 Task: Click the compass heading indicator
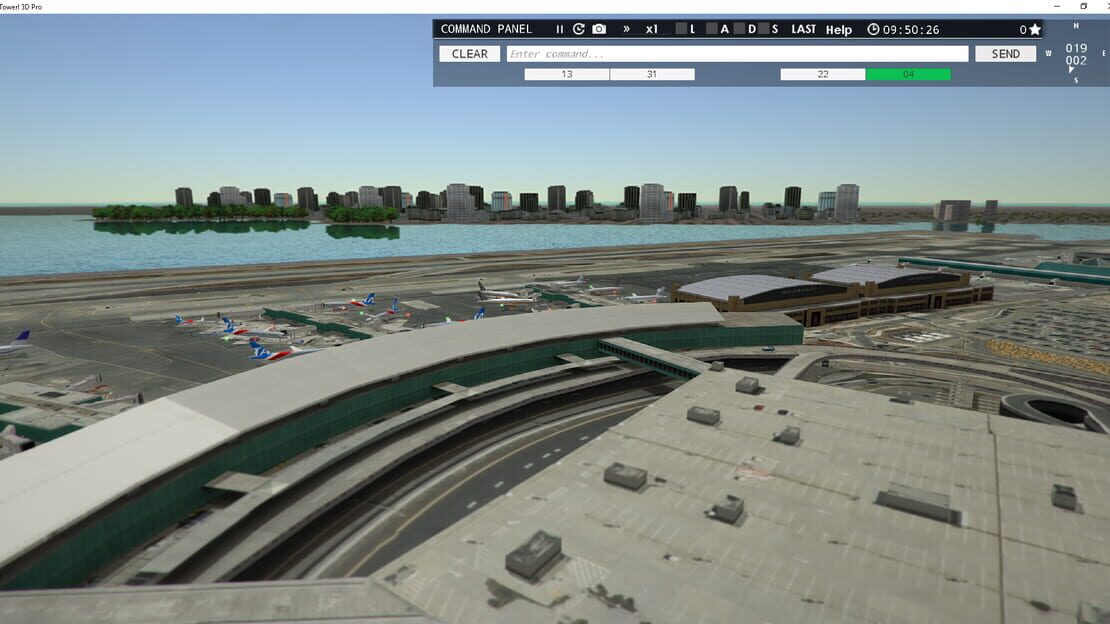1076,54
